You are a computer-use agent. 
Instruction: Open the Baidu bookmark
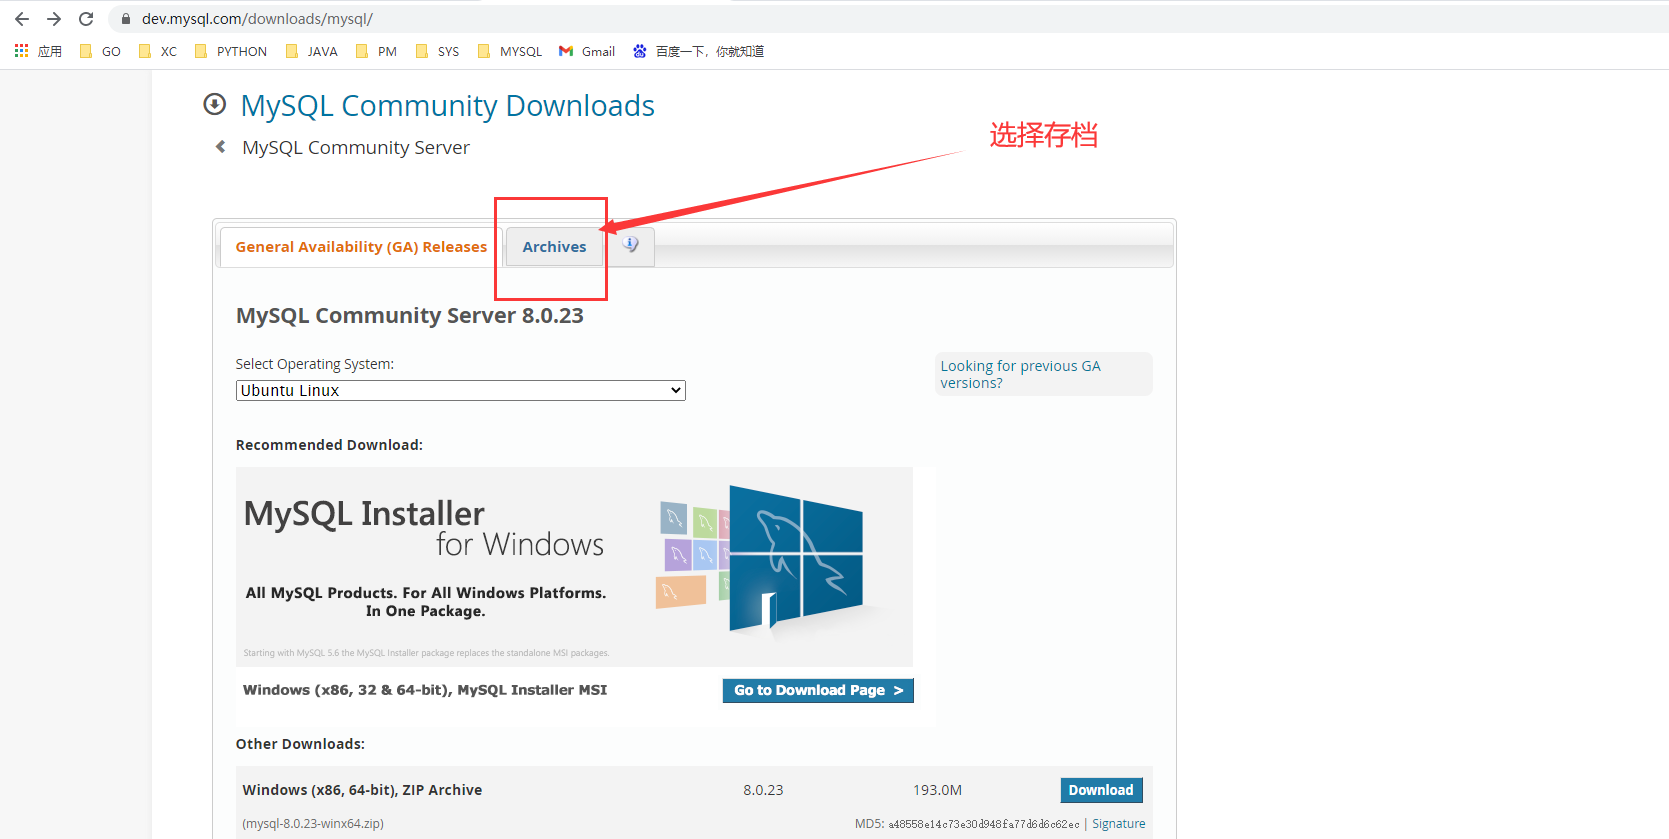(x=699, y=51)
